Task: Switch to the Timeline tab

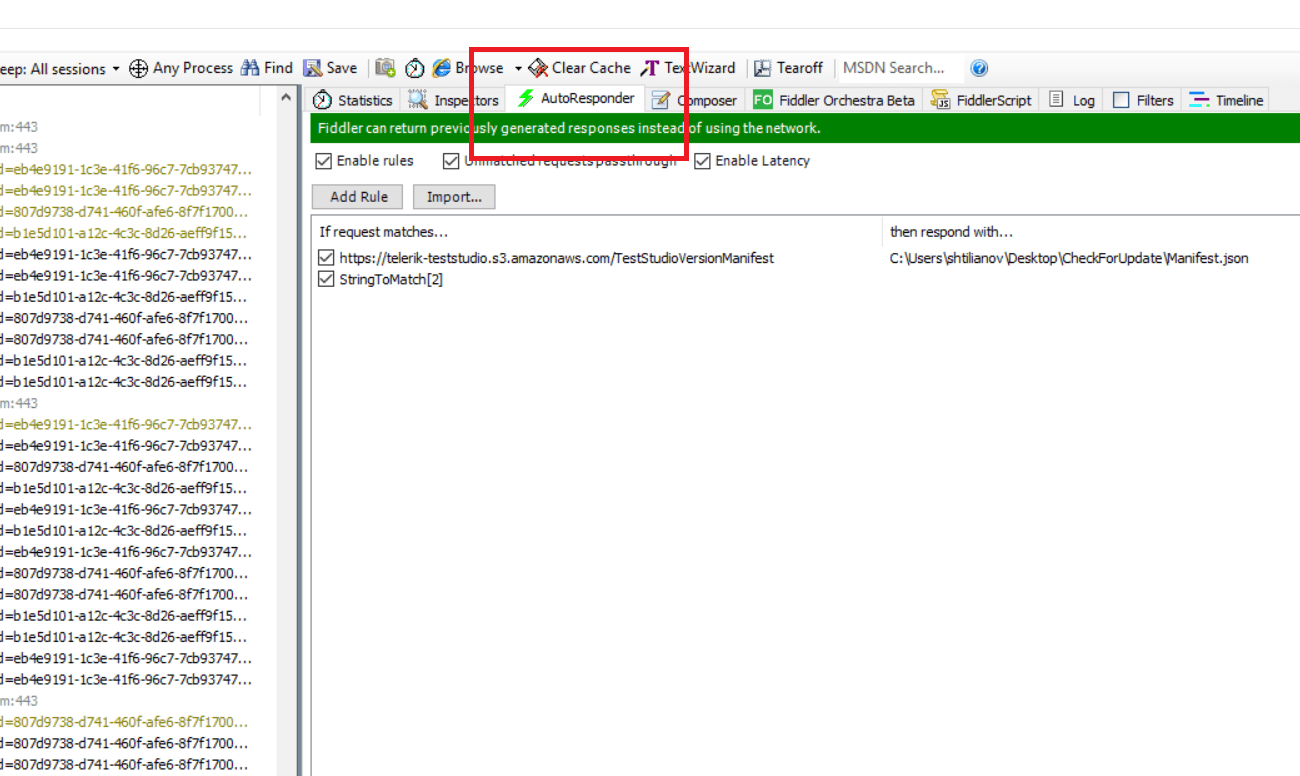Action: click(x=1226, y=100)
